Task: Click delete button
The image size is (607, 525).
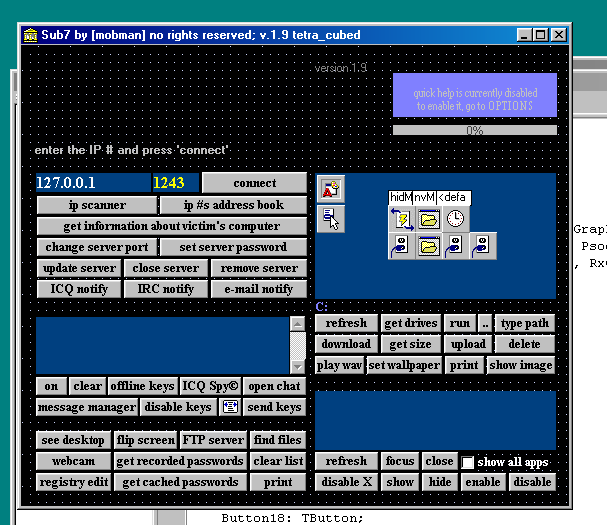Action: [525, 344]
